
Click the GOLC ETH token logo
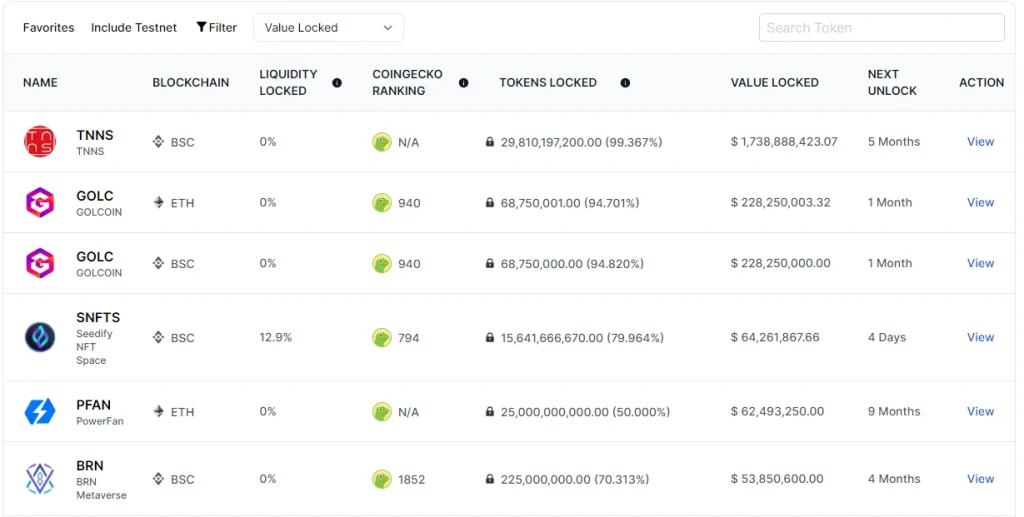(x=40, y=202)
